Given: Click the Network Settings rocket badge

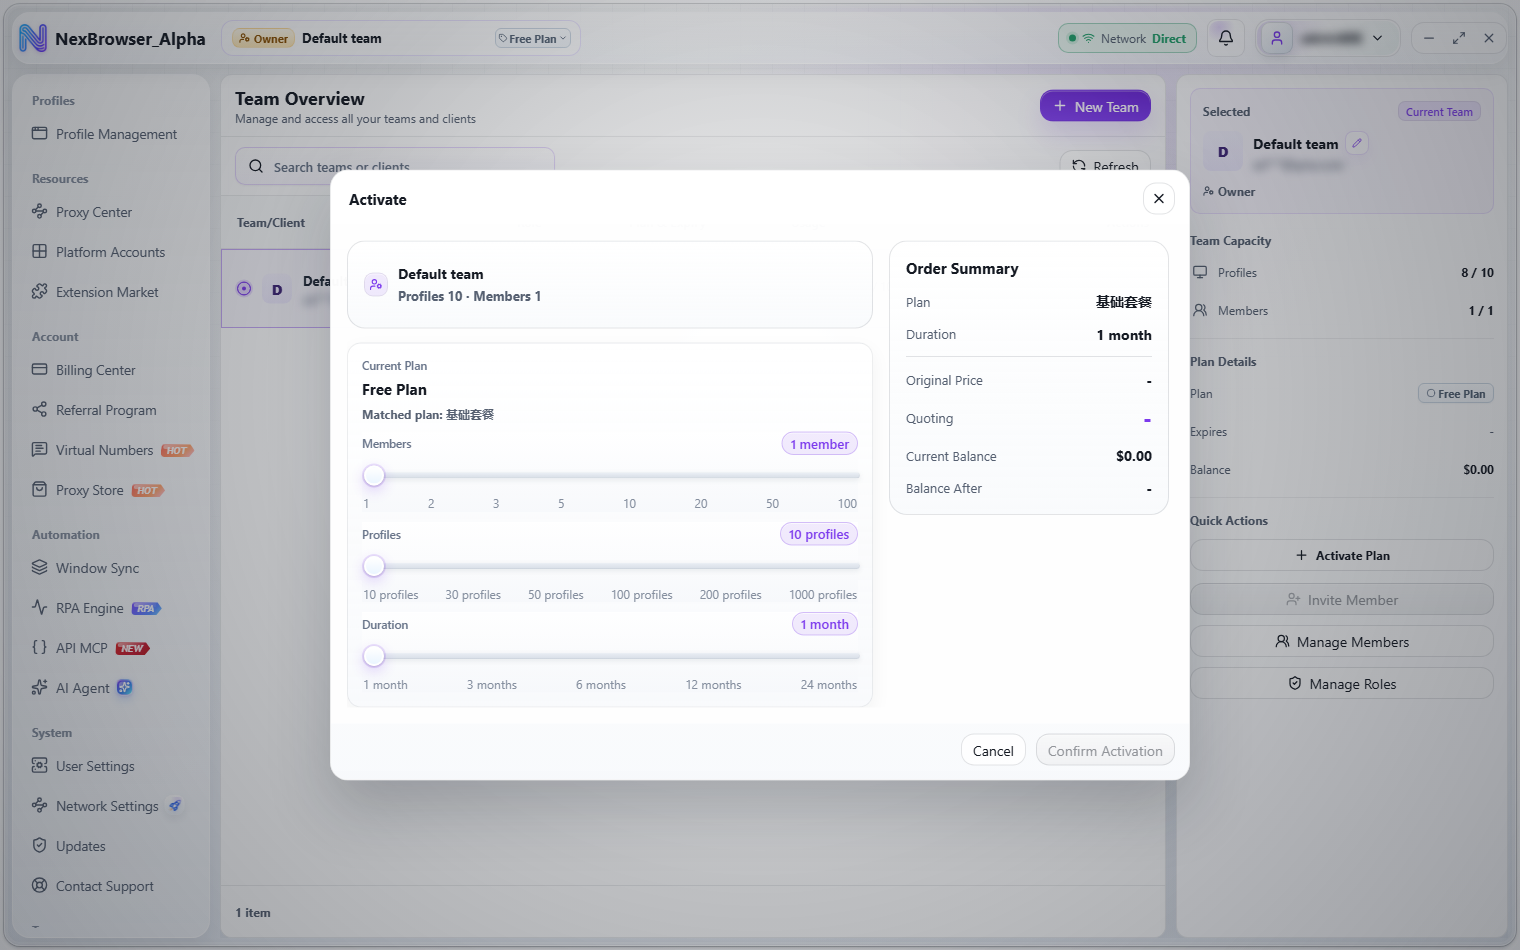Looking at the screenshot, I should 175,805.
